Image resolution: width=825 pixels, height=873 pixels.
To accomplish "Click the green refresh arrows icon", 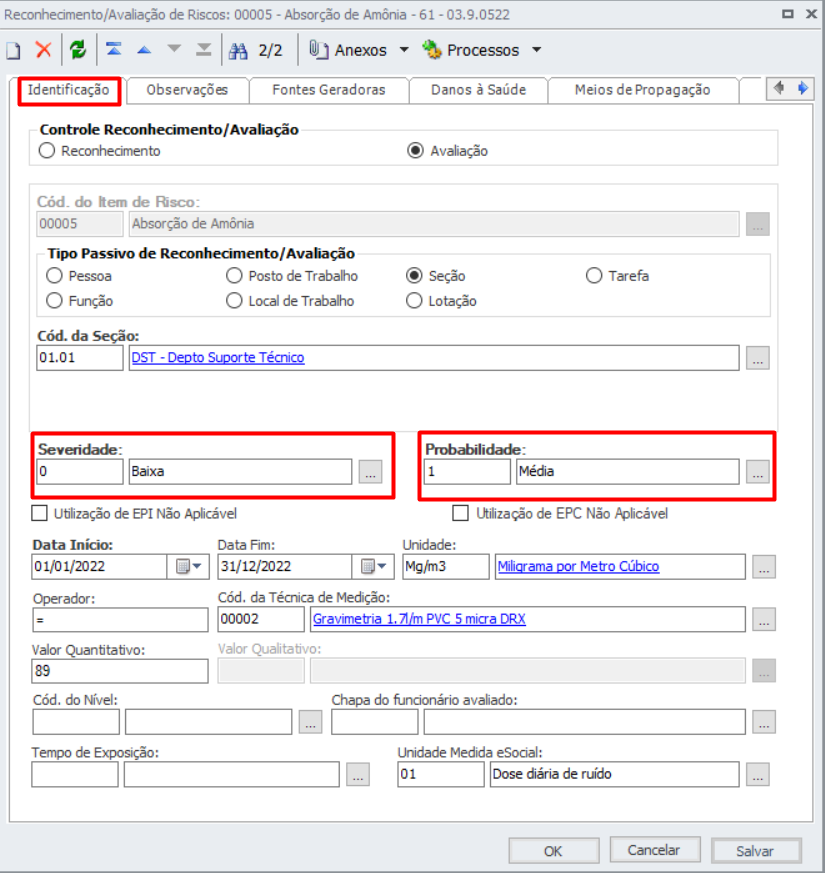I will click(78, 50).
